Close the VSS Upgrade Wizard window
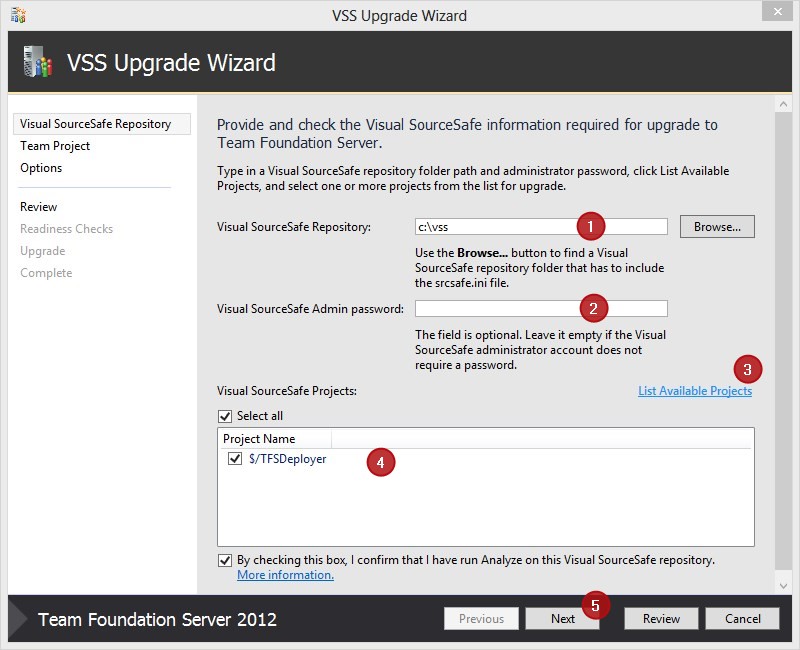The height and width of the screenshot is (650, 800). click(x=777, y=11)
